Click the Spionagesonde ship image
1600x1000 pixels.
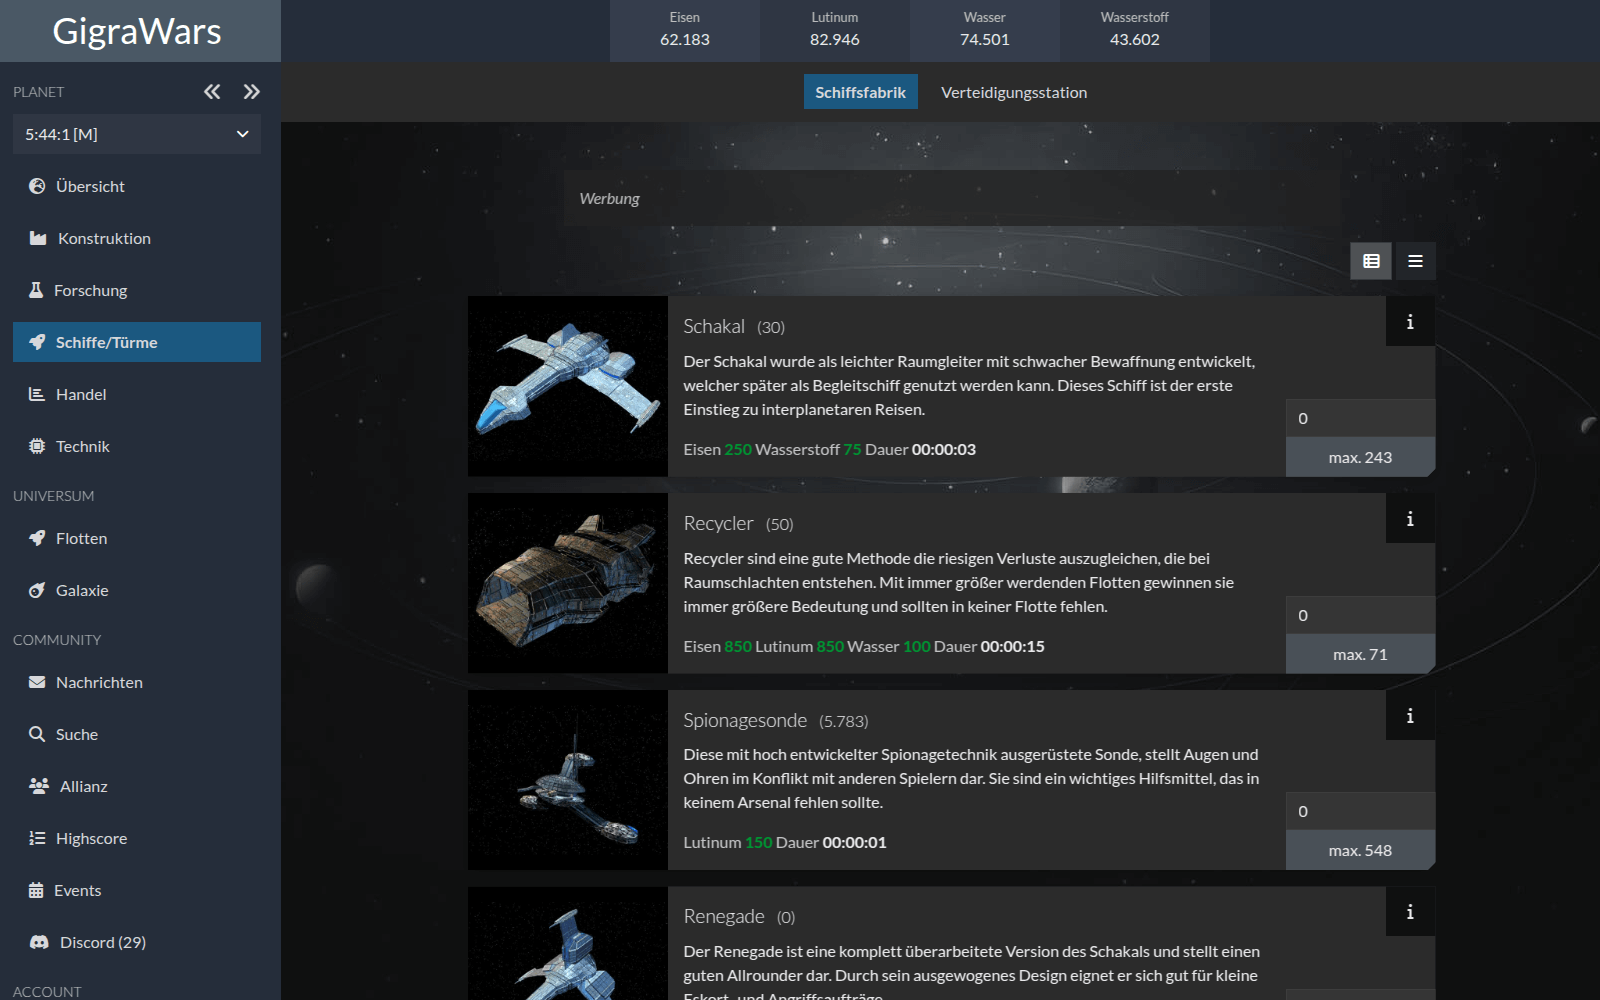(x=568, y=780)
